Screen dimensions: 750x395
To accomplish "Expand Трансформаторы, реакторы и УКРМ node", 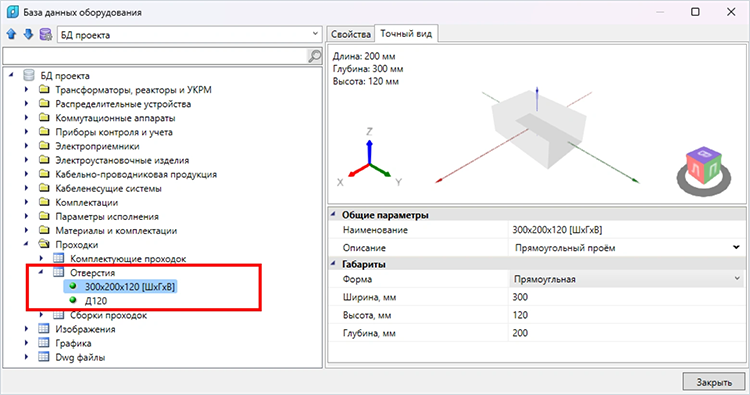I will tap(26, 89).
